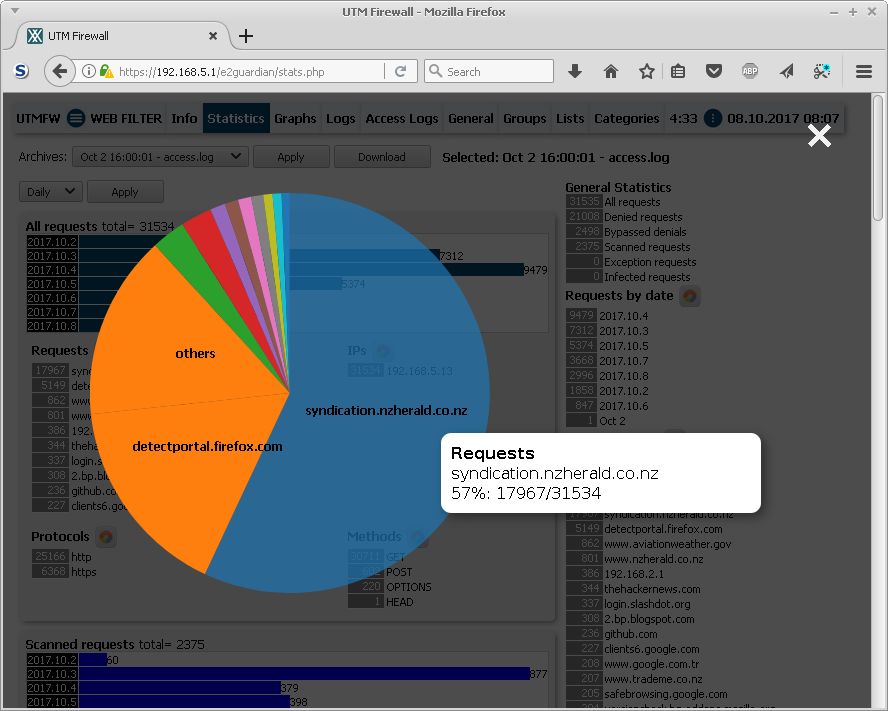Open Adblock Plus ABP icon
The image size is (888, 711).
tap(750, 71)
